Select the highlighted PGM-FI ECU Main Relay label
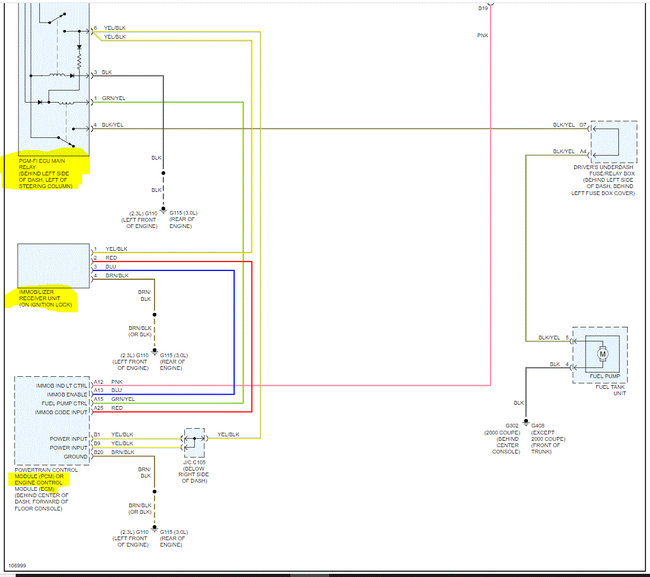The width and height of the screenshot is (650, 577). point(45,173)
